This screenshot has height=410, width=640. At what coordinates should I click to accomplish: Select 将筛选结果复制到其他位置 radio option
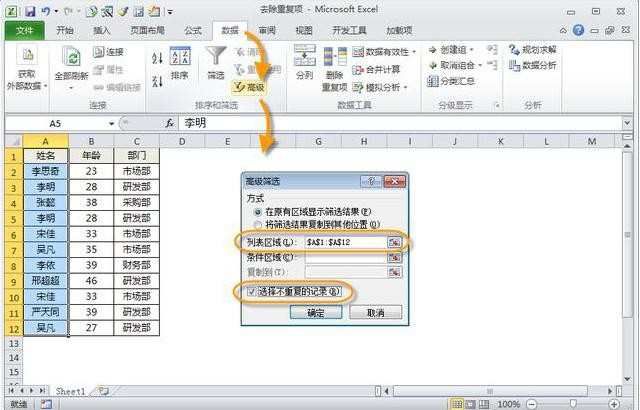coord(258,224)
